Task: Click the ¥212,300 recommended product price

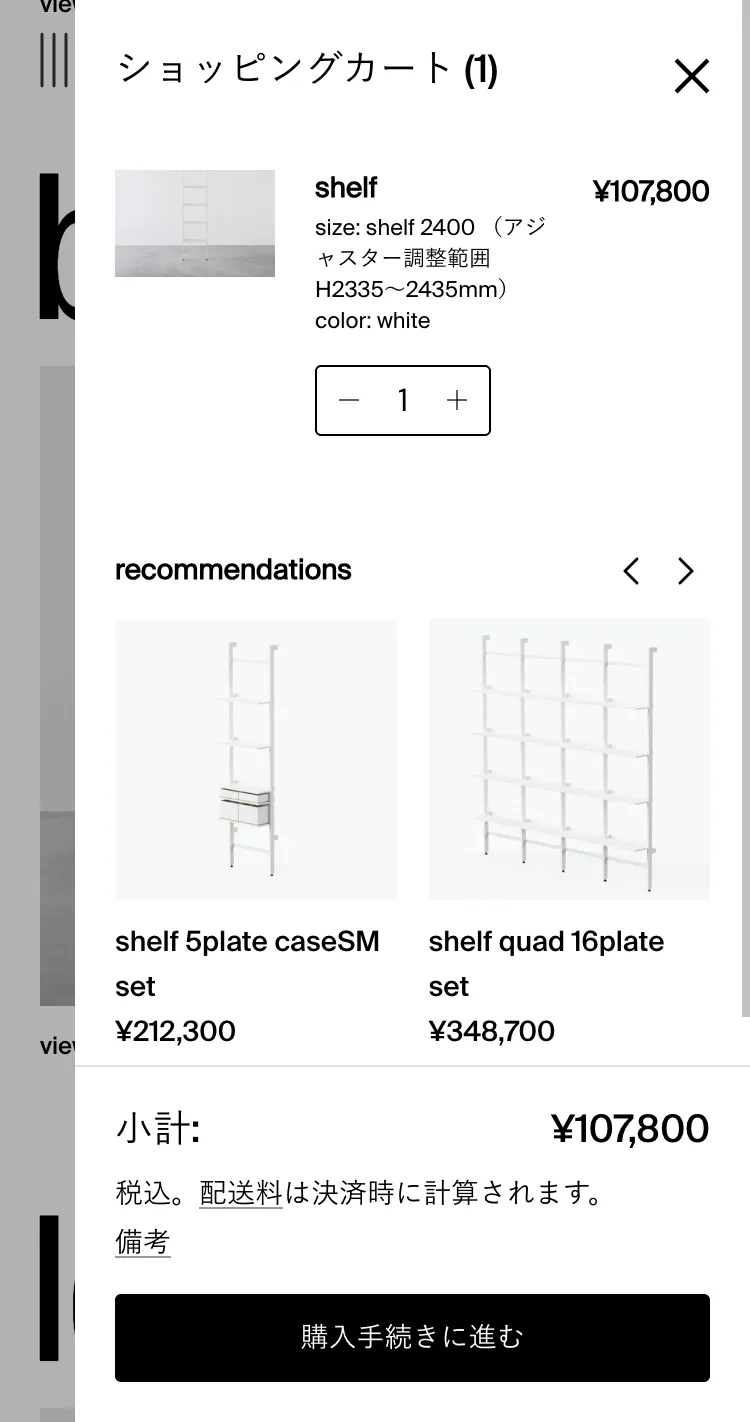Action: [x=176, y=1031]
